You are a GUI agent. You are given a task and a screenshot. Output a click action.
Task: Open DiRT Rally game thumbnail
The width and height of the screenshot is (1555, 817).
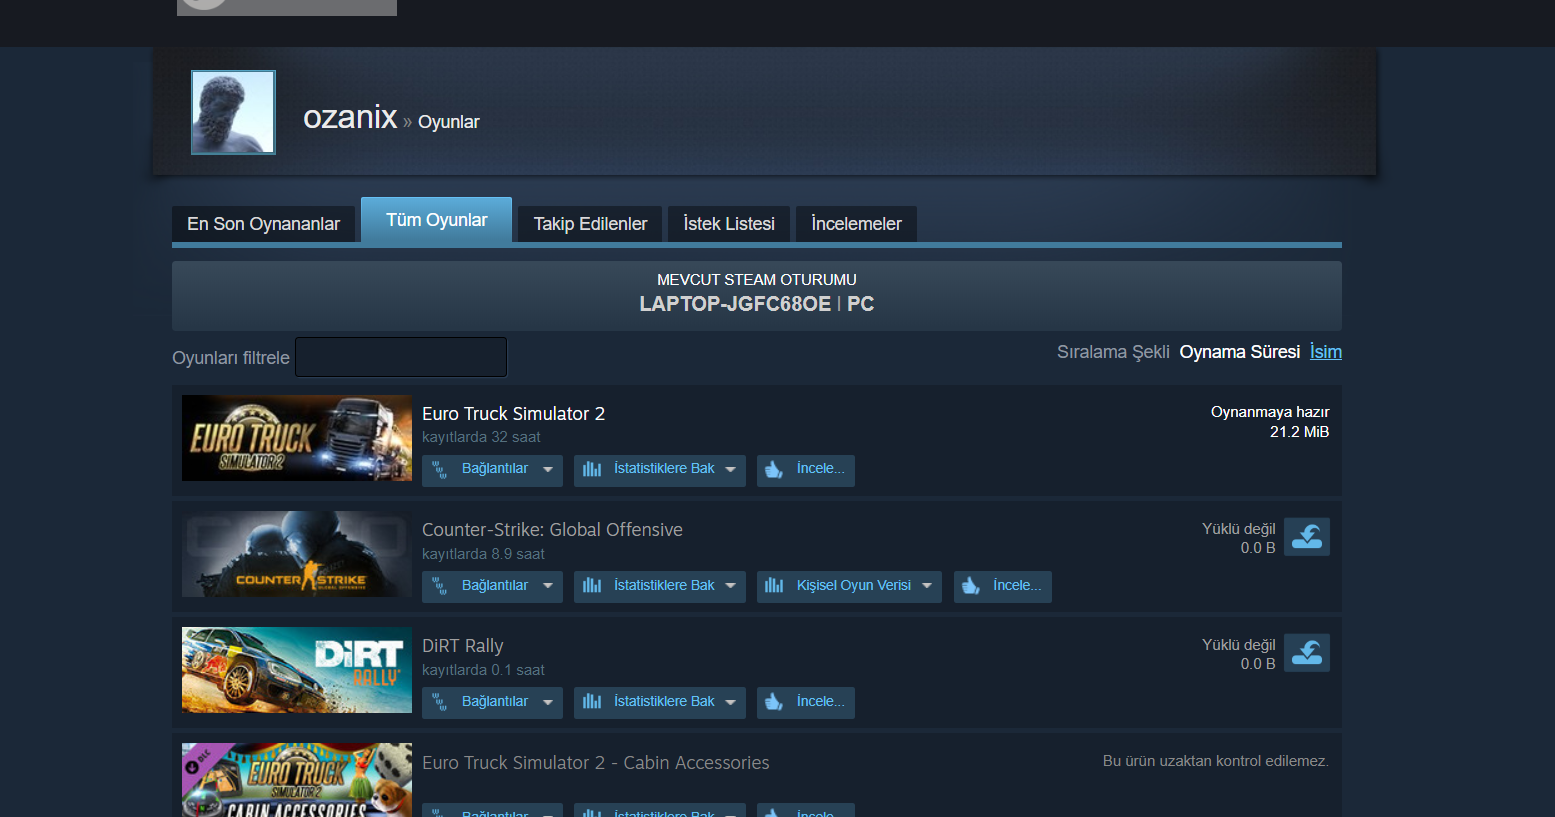click(x=297, y=670)
